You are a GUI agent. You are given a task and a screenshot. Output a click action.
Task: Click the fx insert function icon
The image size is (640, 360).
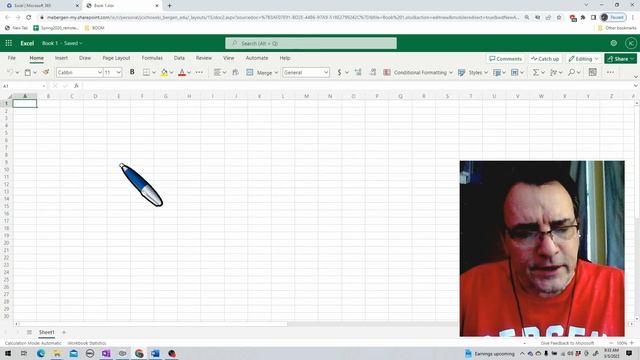[76, 86]
